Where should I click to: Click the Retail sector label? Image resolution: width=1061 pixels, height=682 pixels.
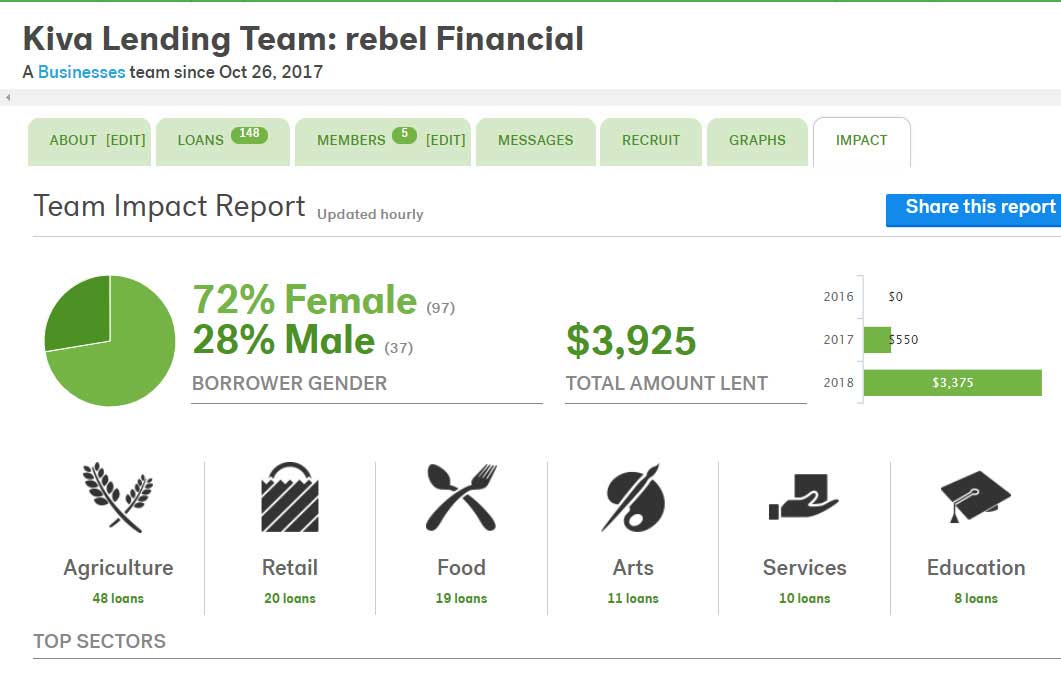coord(290,567)
